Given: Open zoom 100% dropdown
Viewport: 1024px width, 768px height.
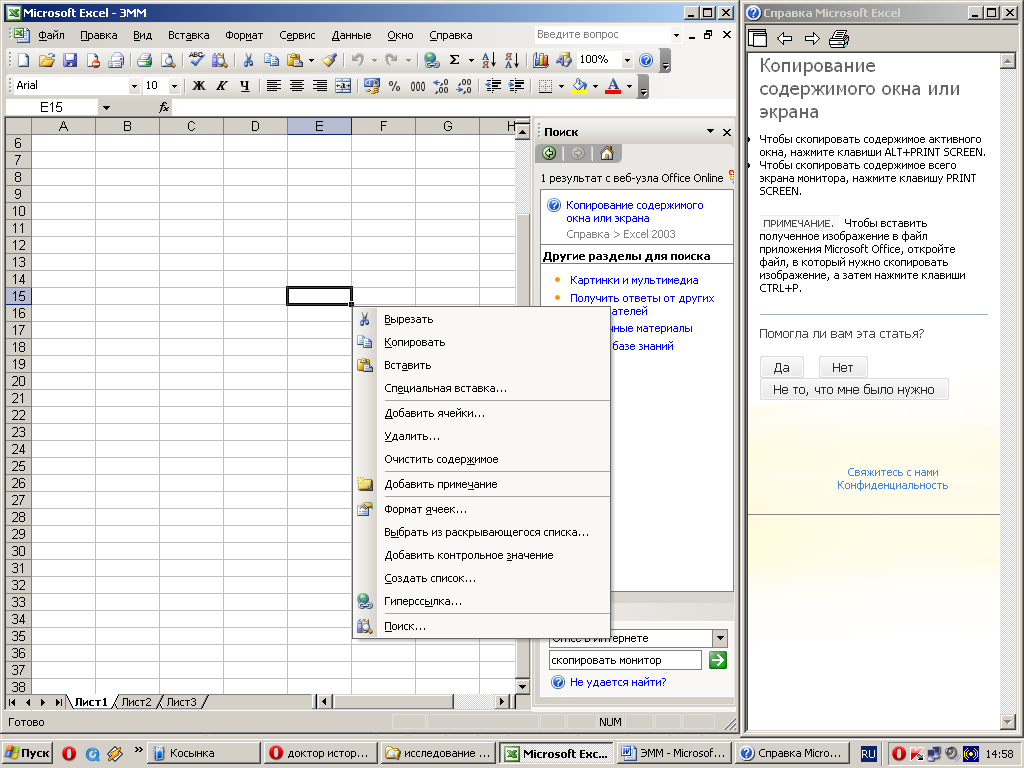Looking at the screenshot, I should click(x=627, y=60).
